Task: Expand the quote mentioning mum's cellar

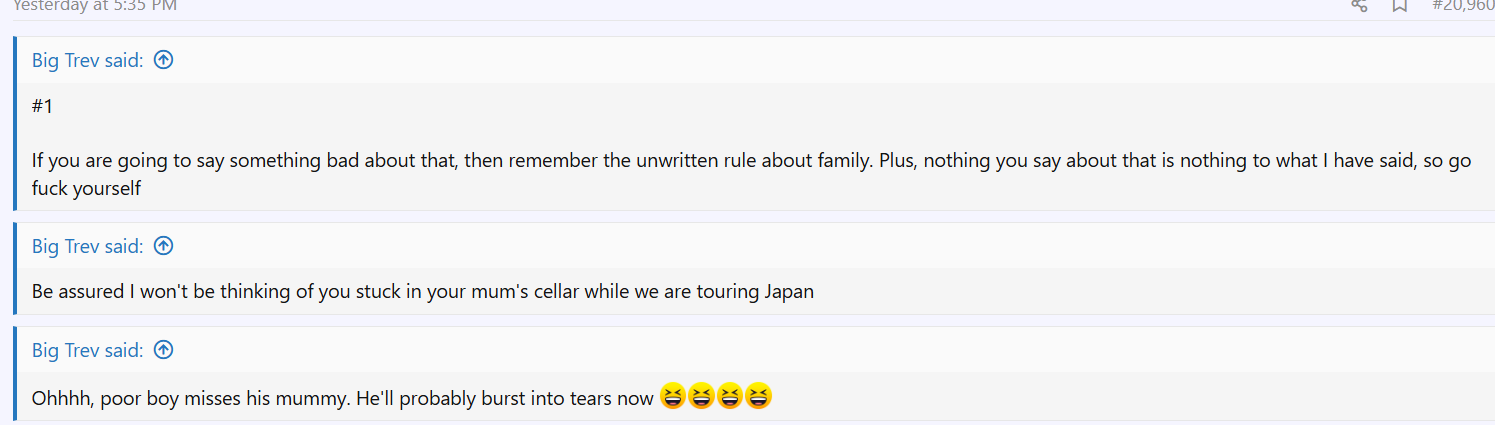Action: click(422, 292)
